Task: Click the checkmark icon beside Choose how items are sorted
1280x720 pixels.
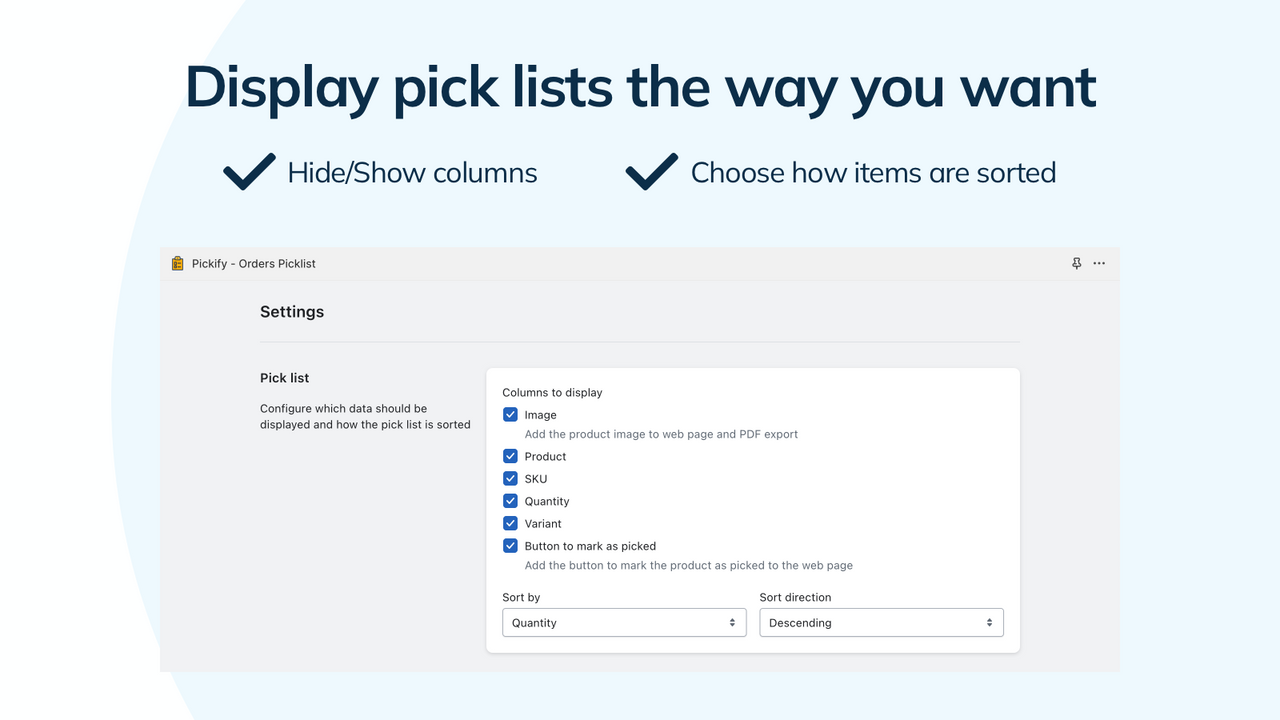Action: 651,171
